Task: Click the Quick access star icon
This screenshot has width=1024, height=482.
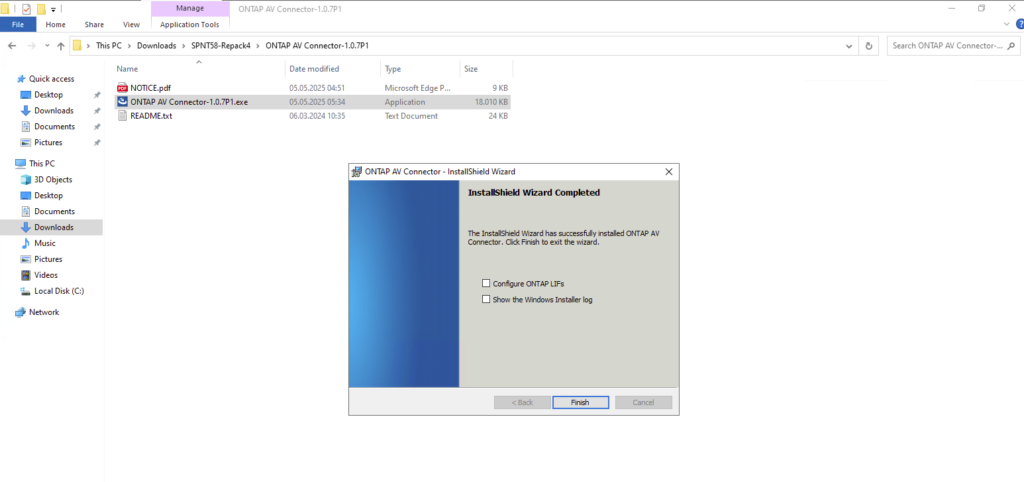Action: point(22,78)
